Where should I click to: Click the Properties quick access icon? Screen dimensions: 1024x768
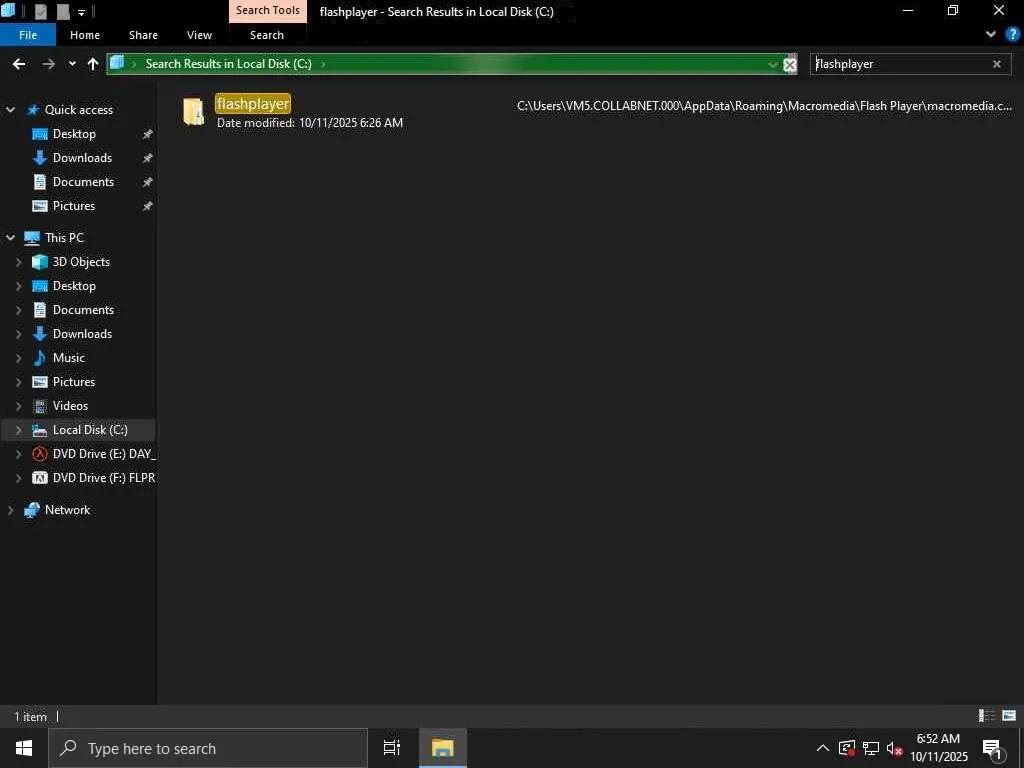point(40,11)
